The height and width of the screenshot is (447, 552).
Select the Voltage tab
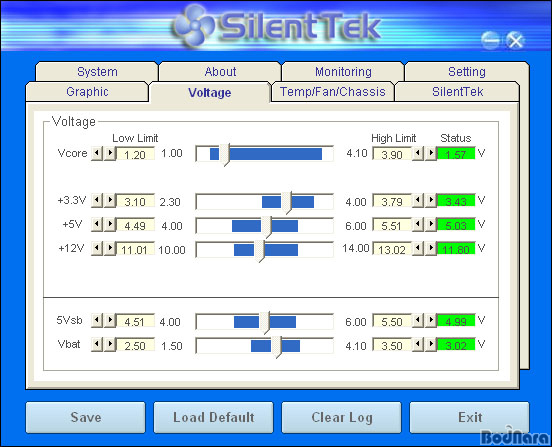[209, 92]
